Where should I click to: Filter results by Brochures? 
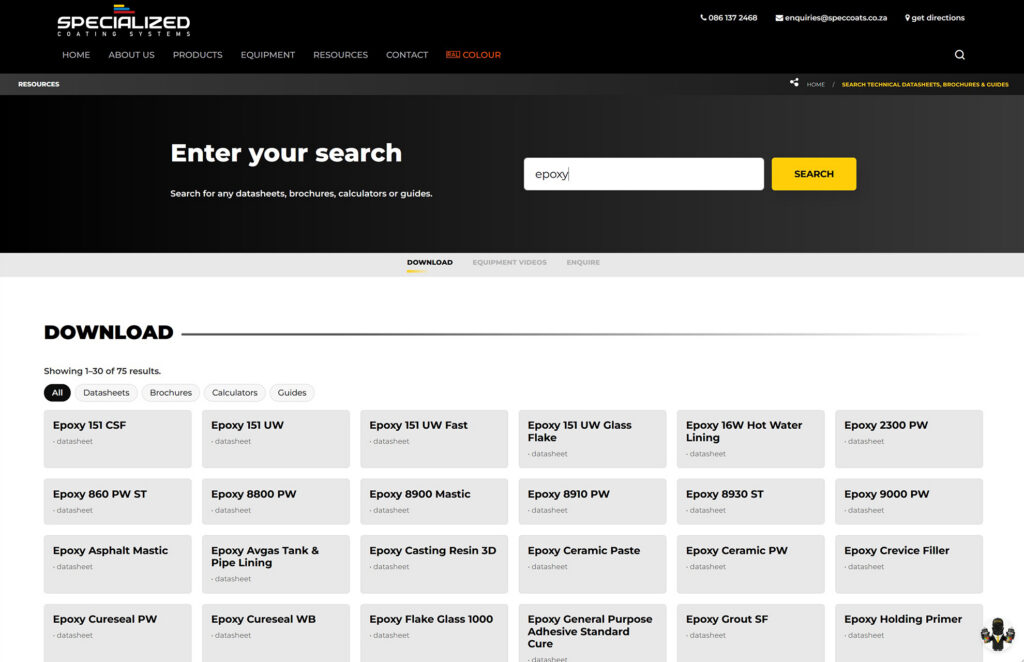(170, 392)
